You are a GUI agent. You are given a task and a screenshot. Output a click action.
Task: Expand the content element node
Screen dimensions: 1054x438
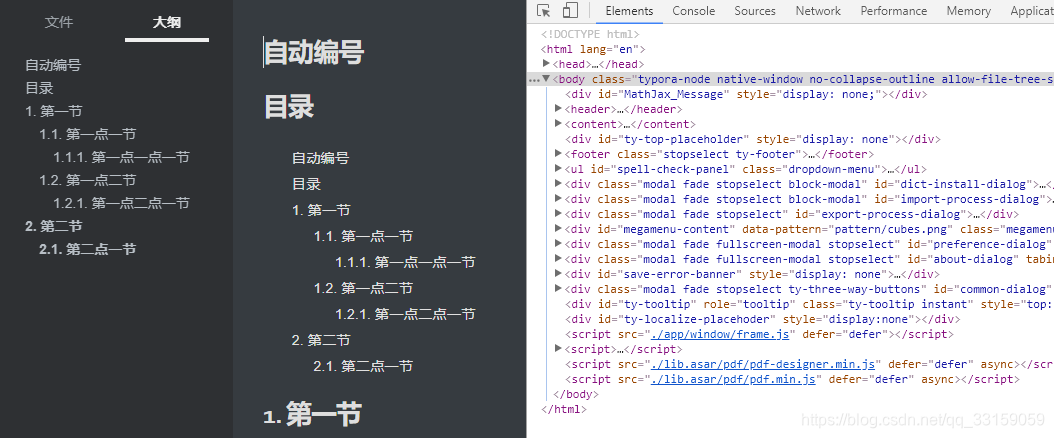point(558,124)
